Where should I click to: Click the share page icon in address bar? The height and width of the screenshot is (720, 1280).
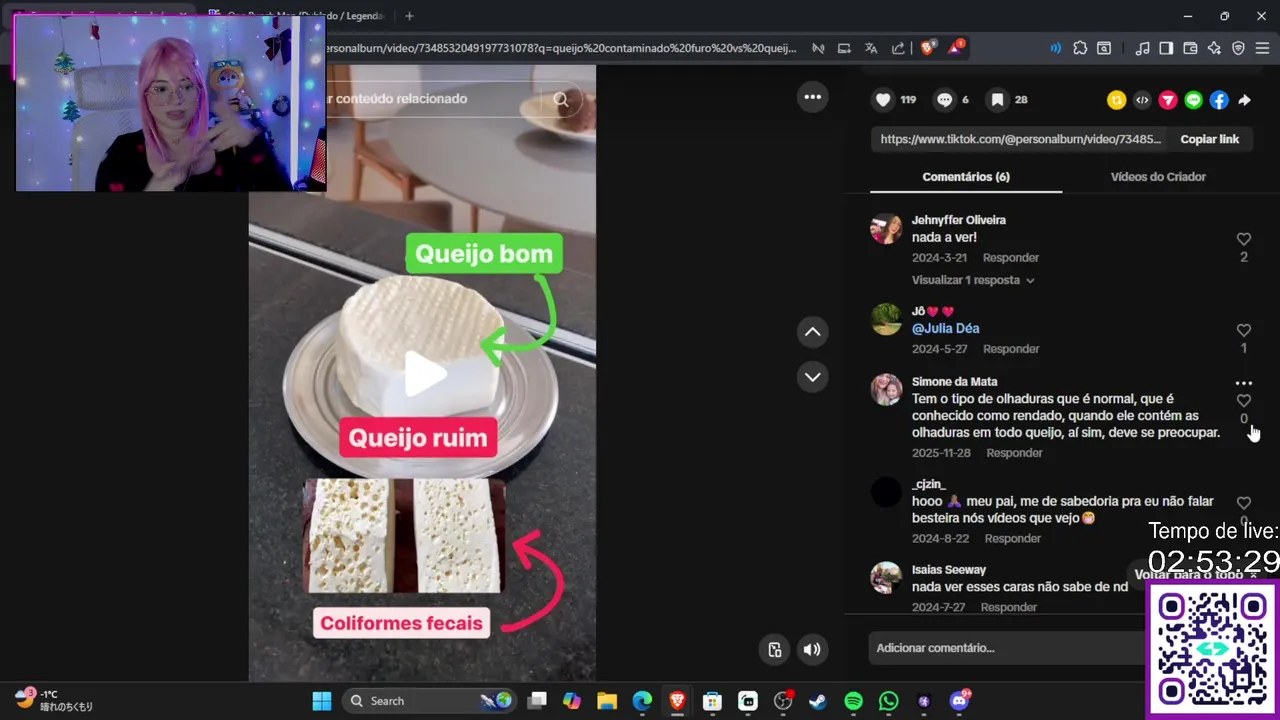pos(898,48)
